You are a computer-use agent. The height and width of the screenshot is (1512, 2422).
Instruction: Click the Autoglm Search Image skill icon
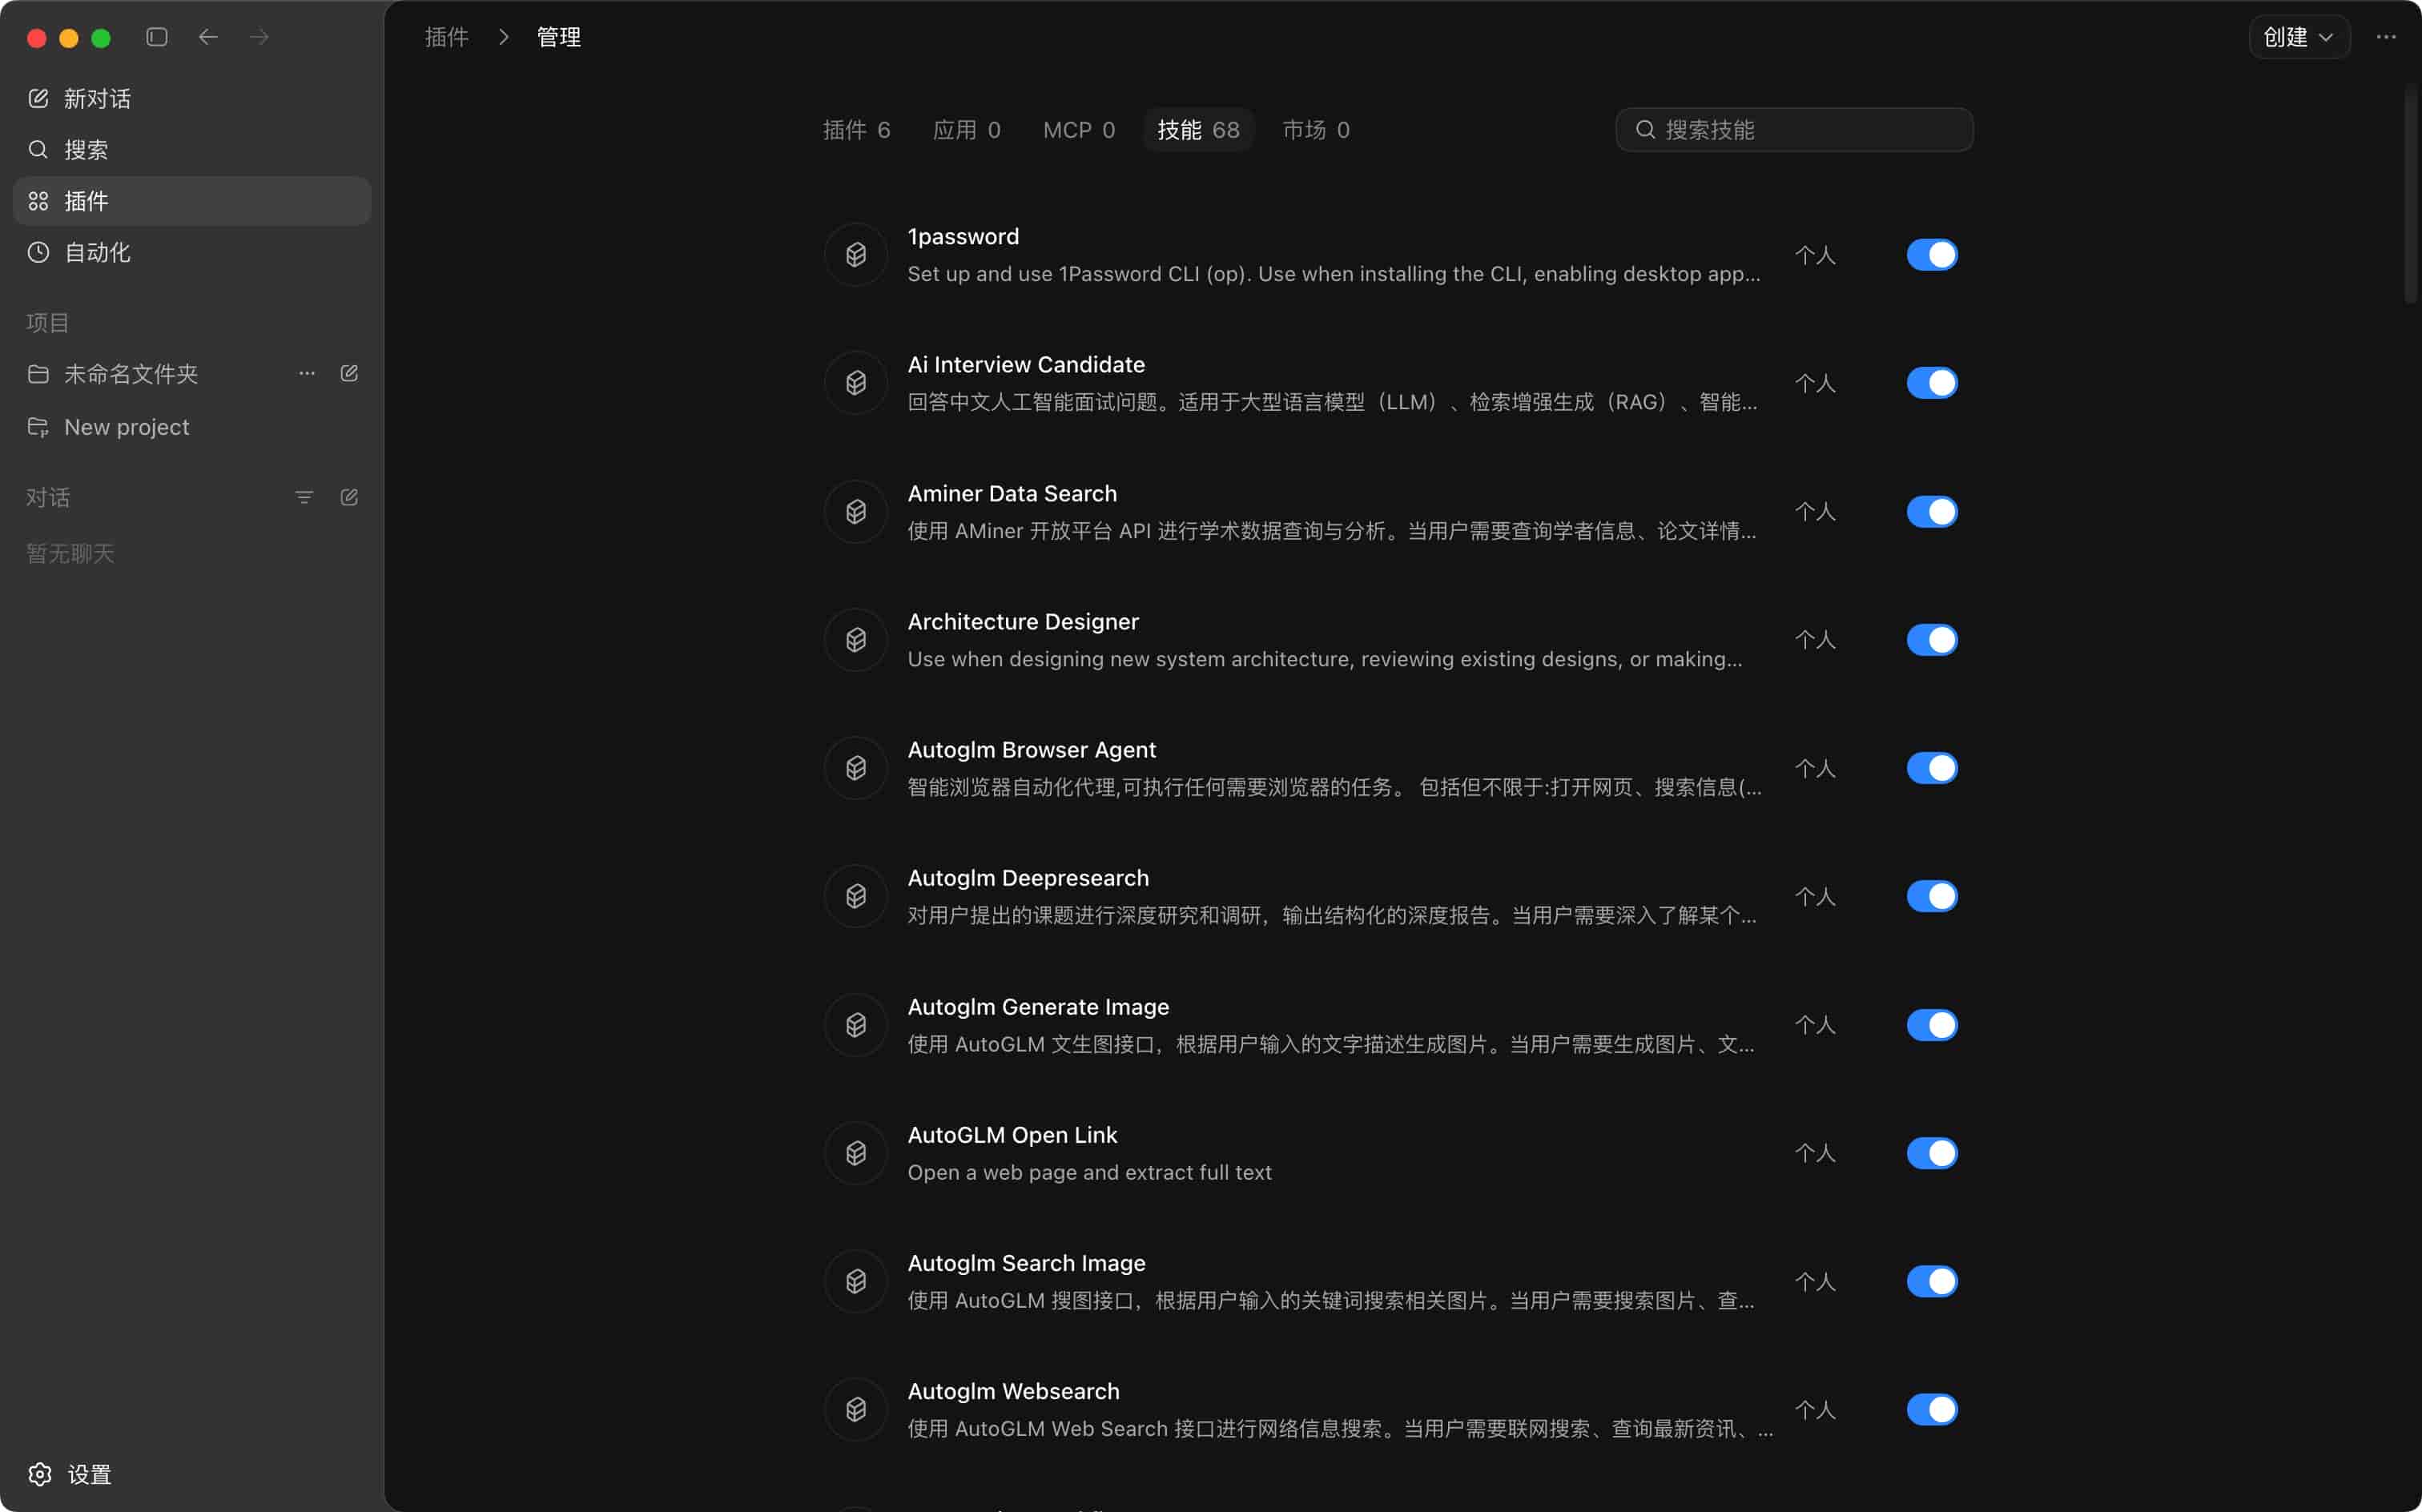click(x=856, y=1281)
